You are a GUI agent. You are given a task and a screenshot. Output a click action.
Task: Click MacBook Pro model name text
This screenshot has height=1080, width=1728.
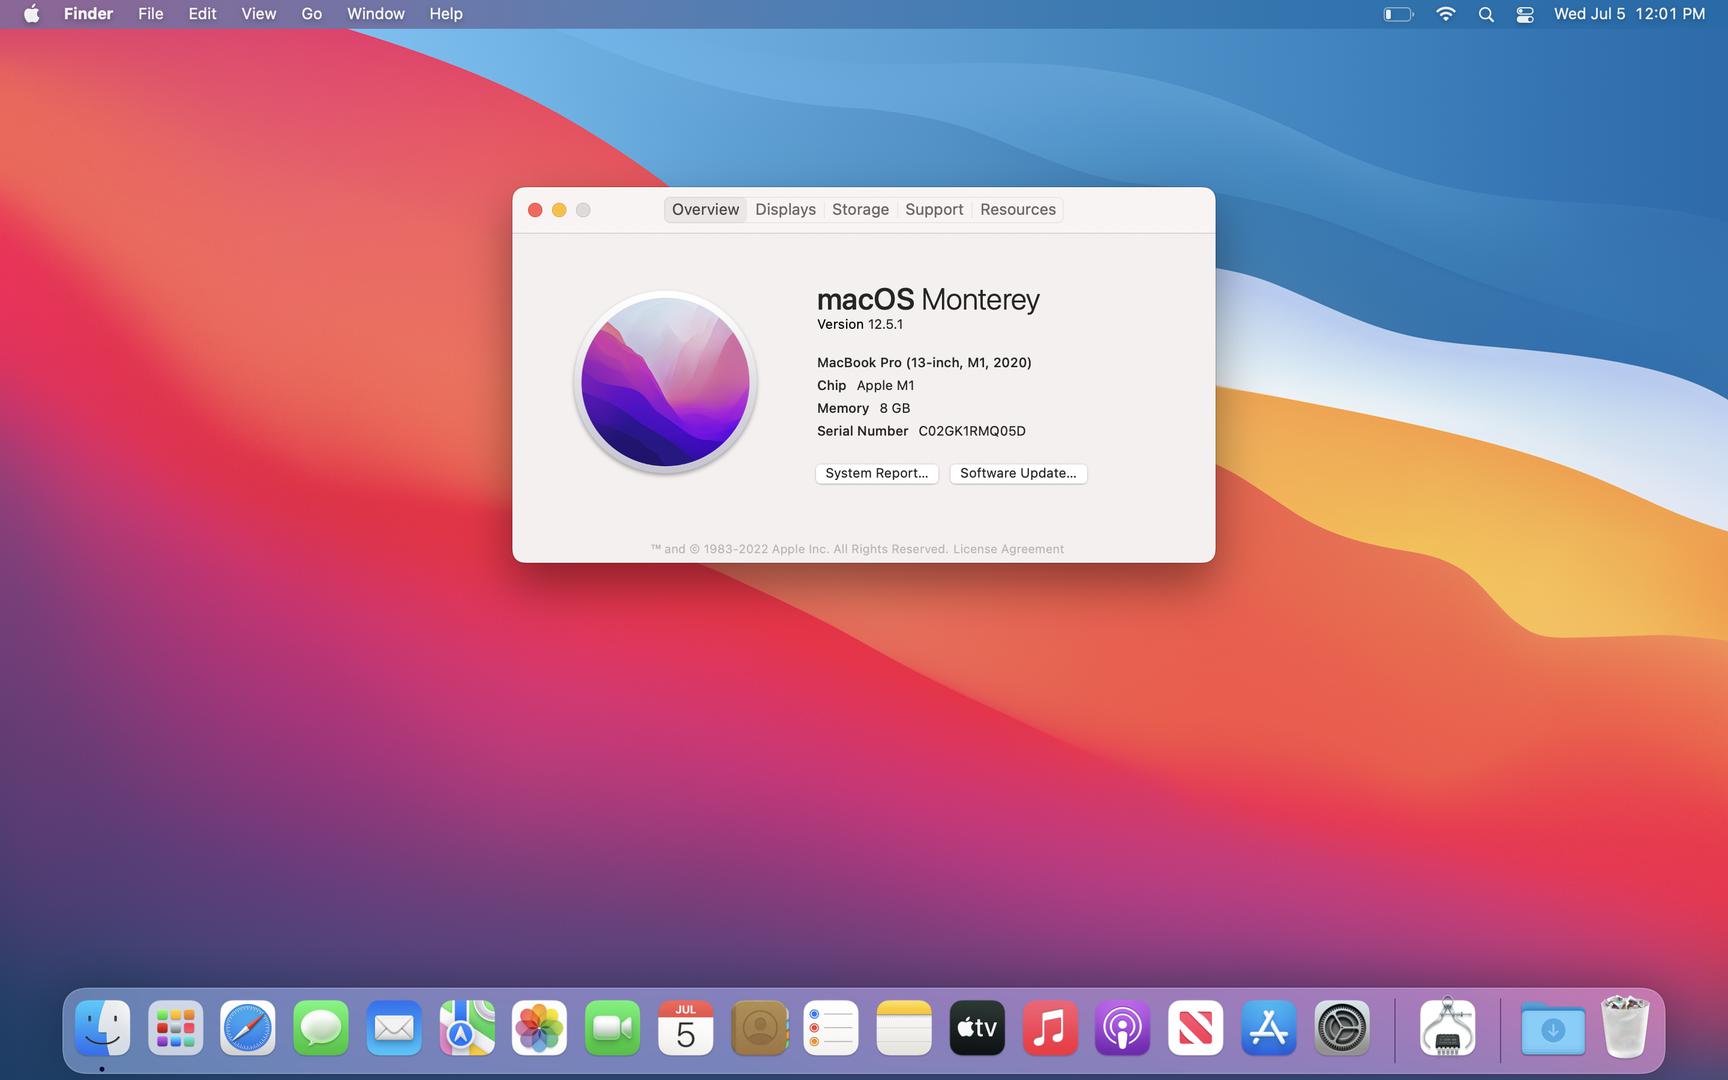(x=924, y=362)
